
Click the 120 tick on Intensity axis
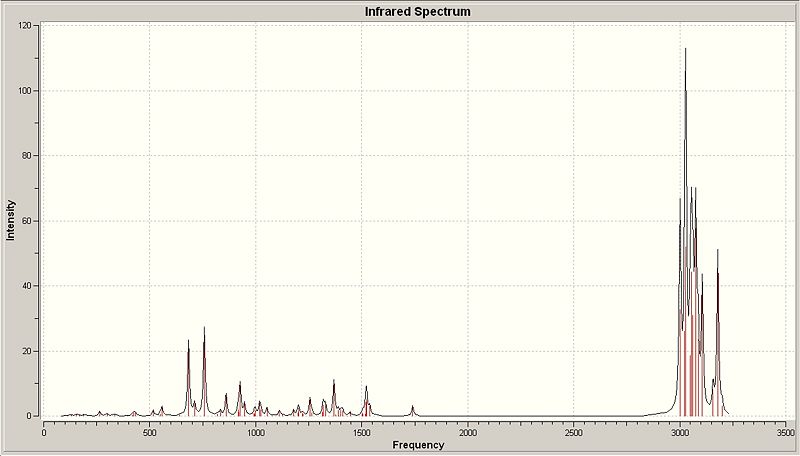26,25
